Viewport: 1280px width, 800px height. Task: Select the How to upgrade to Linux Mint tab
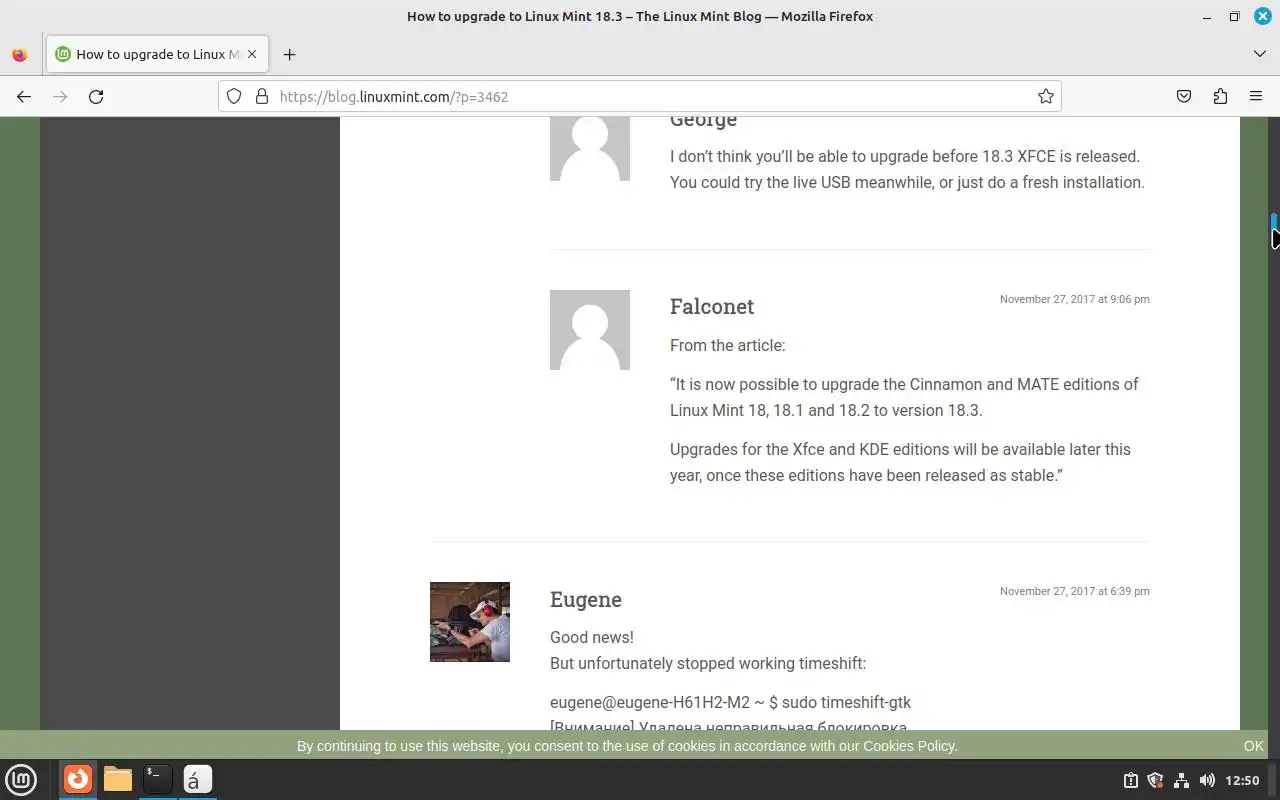coord(157,54)
